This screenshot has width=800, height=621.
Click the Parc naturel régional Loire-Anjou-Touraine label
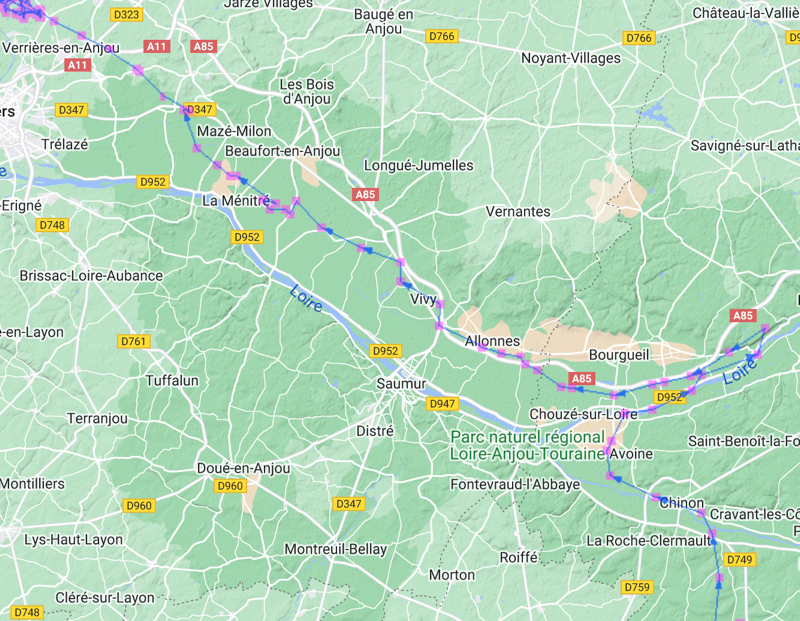[528, 445]
